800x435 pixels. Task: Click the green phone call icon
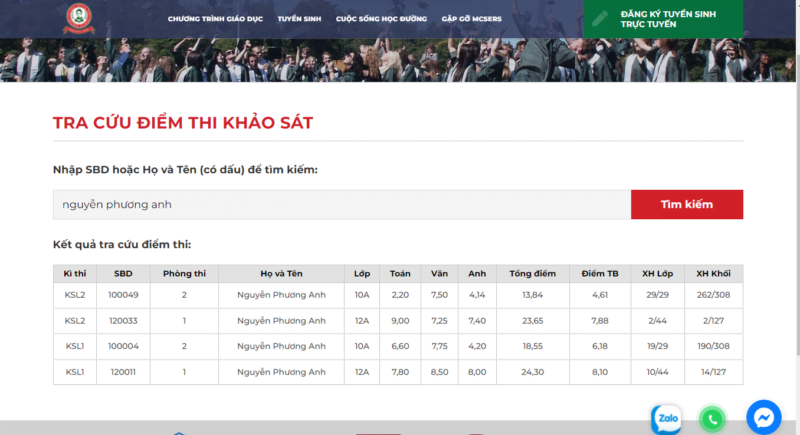click(712, 419)
